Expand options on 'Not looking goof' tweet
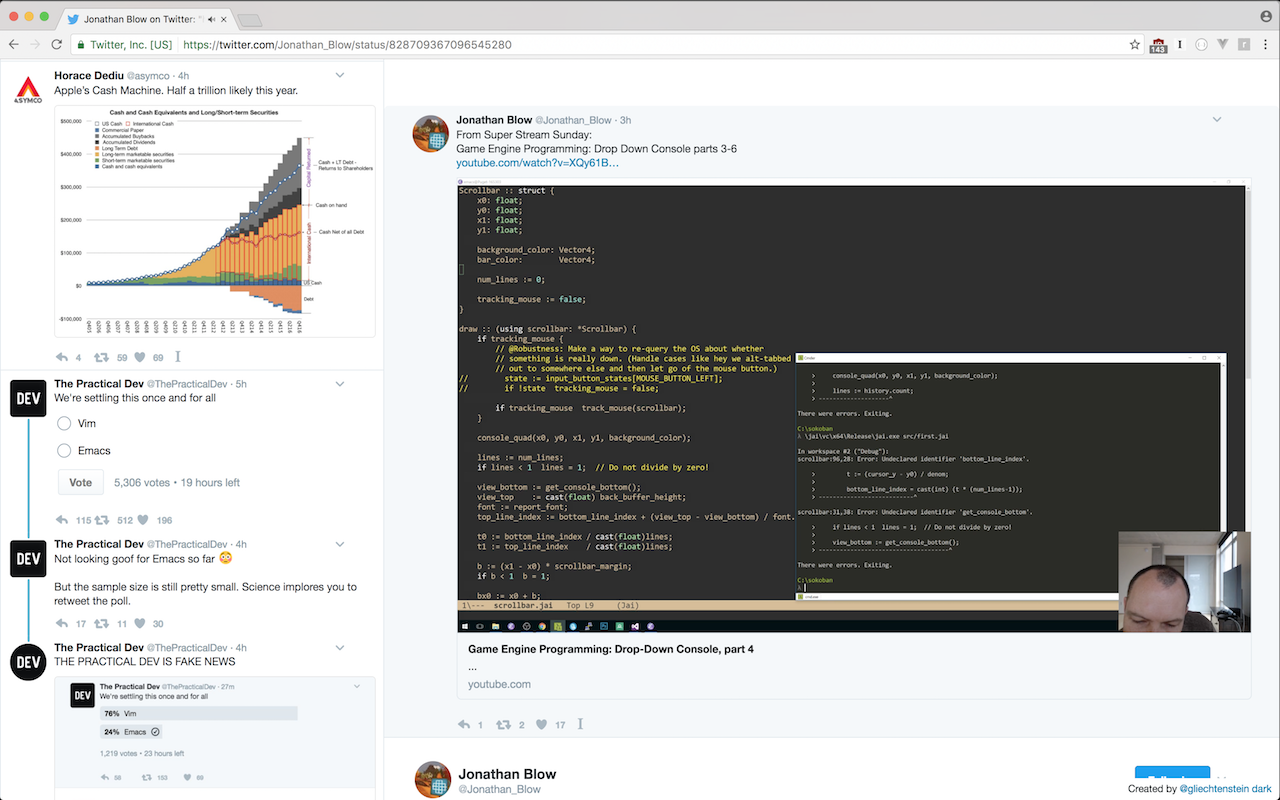 [340, 545]
